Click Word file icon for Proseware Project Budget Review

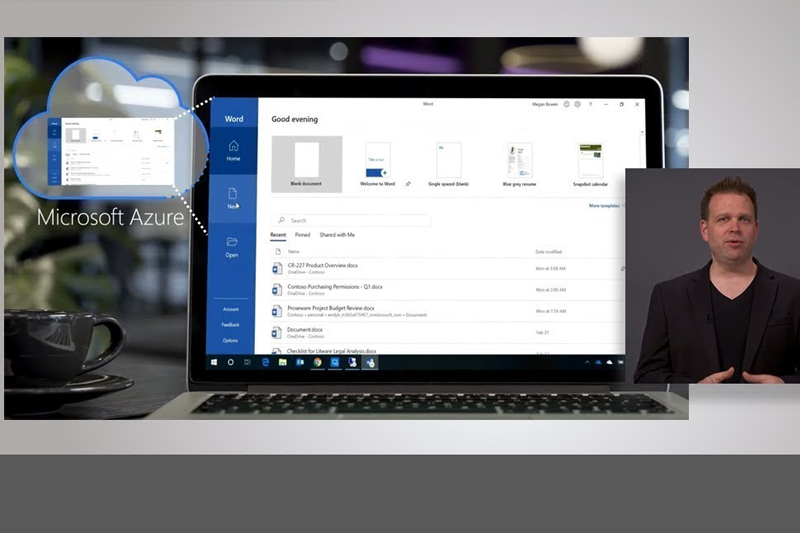[277, 311]
